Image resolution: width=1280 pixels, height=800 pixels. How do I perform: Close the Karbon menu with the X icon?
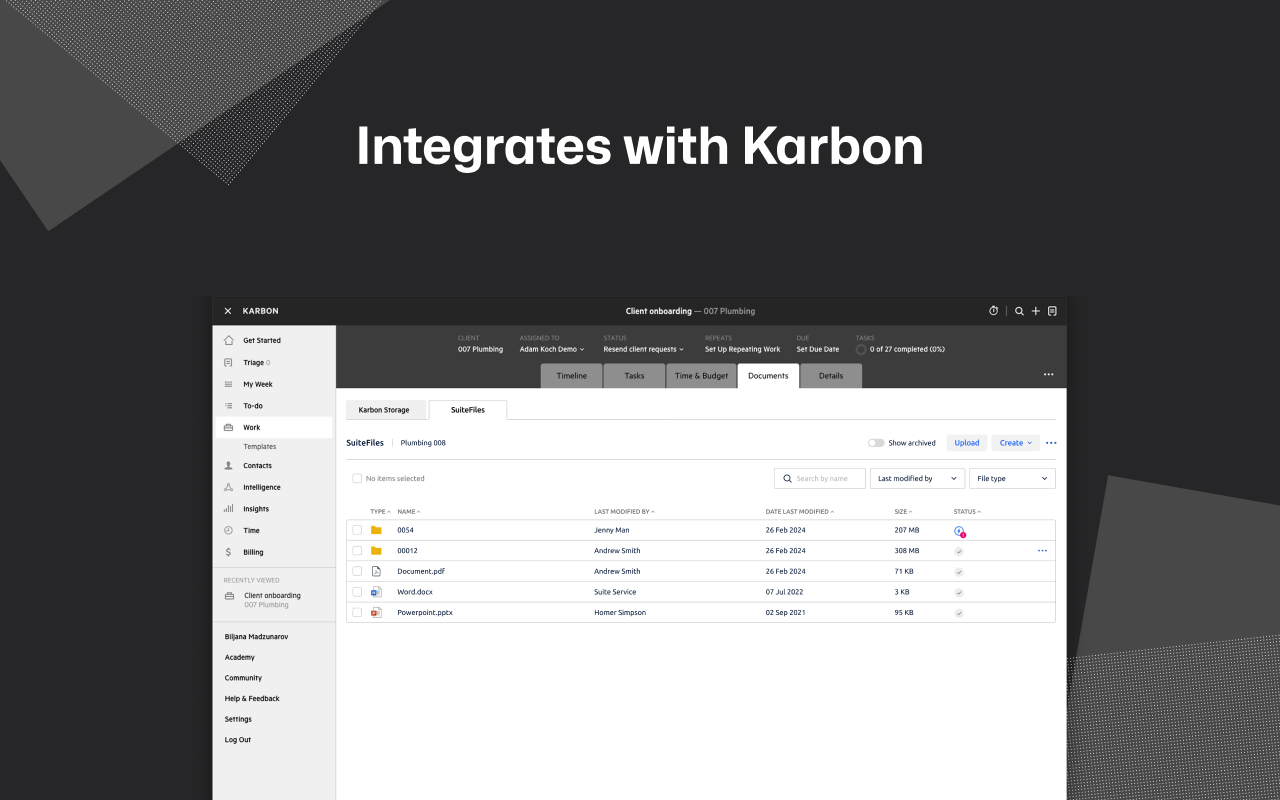(228, 311)
